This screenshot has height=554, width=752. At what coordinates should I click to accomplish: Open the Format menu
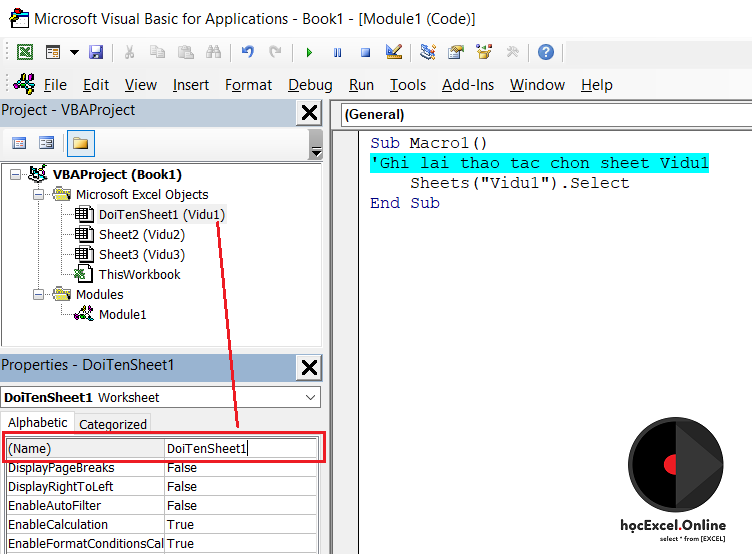pyautogui.click(x=248, y=85)
